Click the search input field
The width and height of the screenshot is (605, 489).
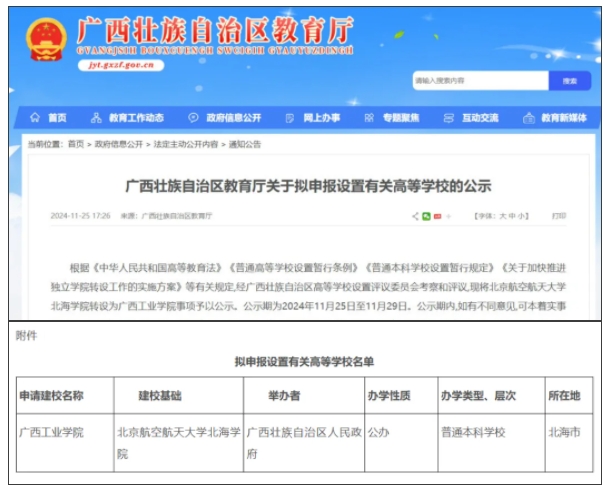tap(480, 81)
